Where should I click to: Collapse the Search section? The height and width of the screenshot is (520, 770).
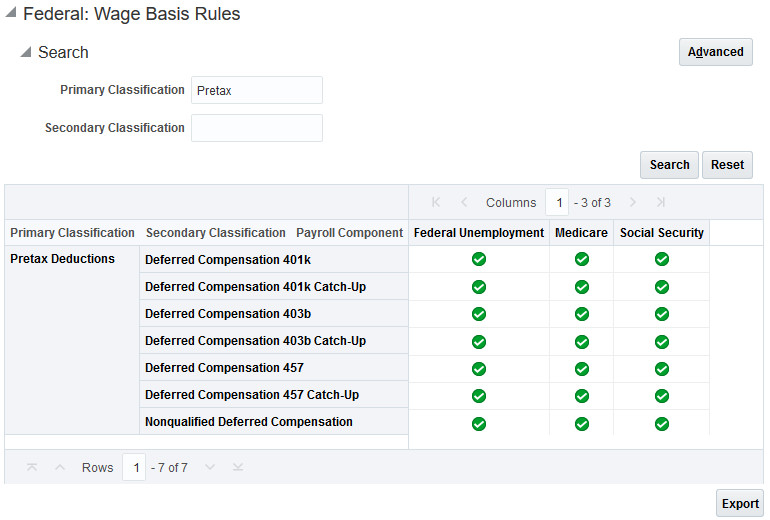coord(26,52)
